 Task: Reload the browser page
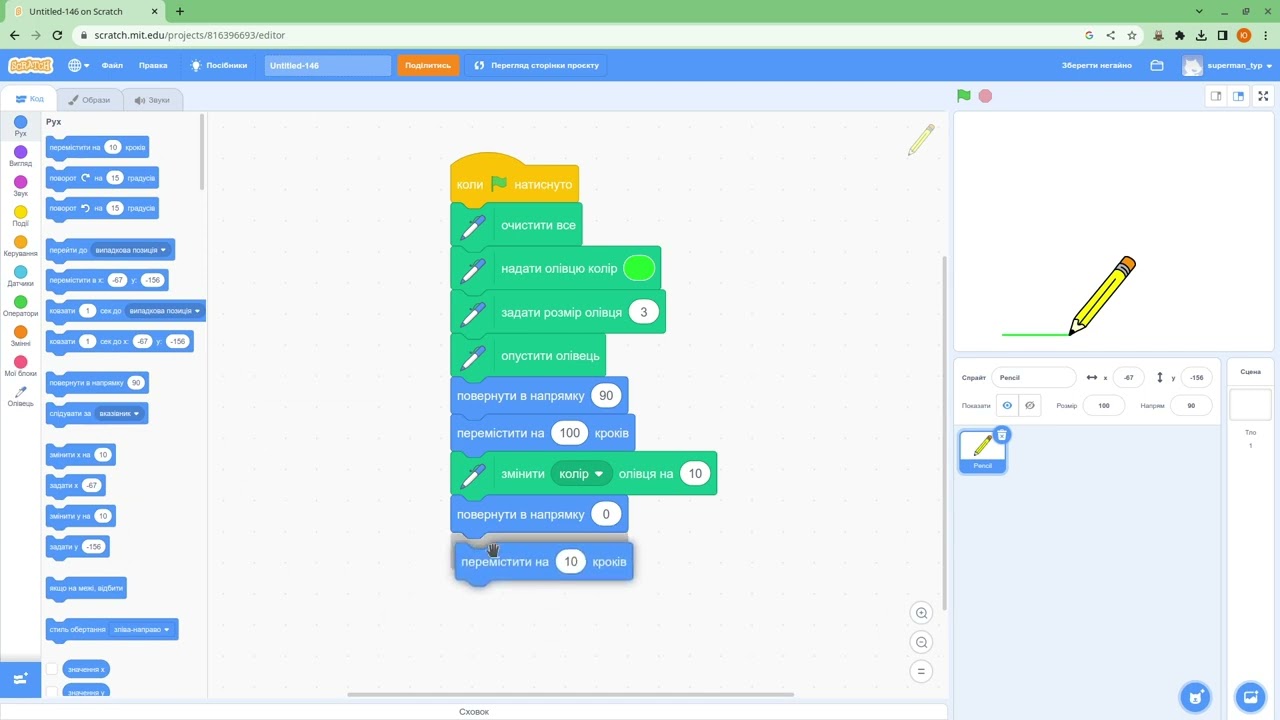57,35
